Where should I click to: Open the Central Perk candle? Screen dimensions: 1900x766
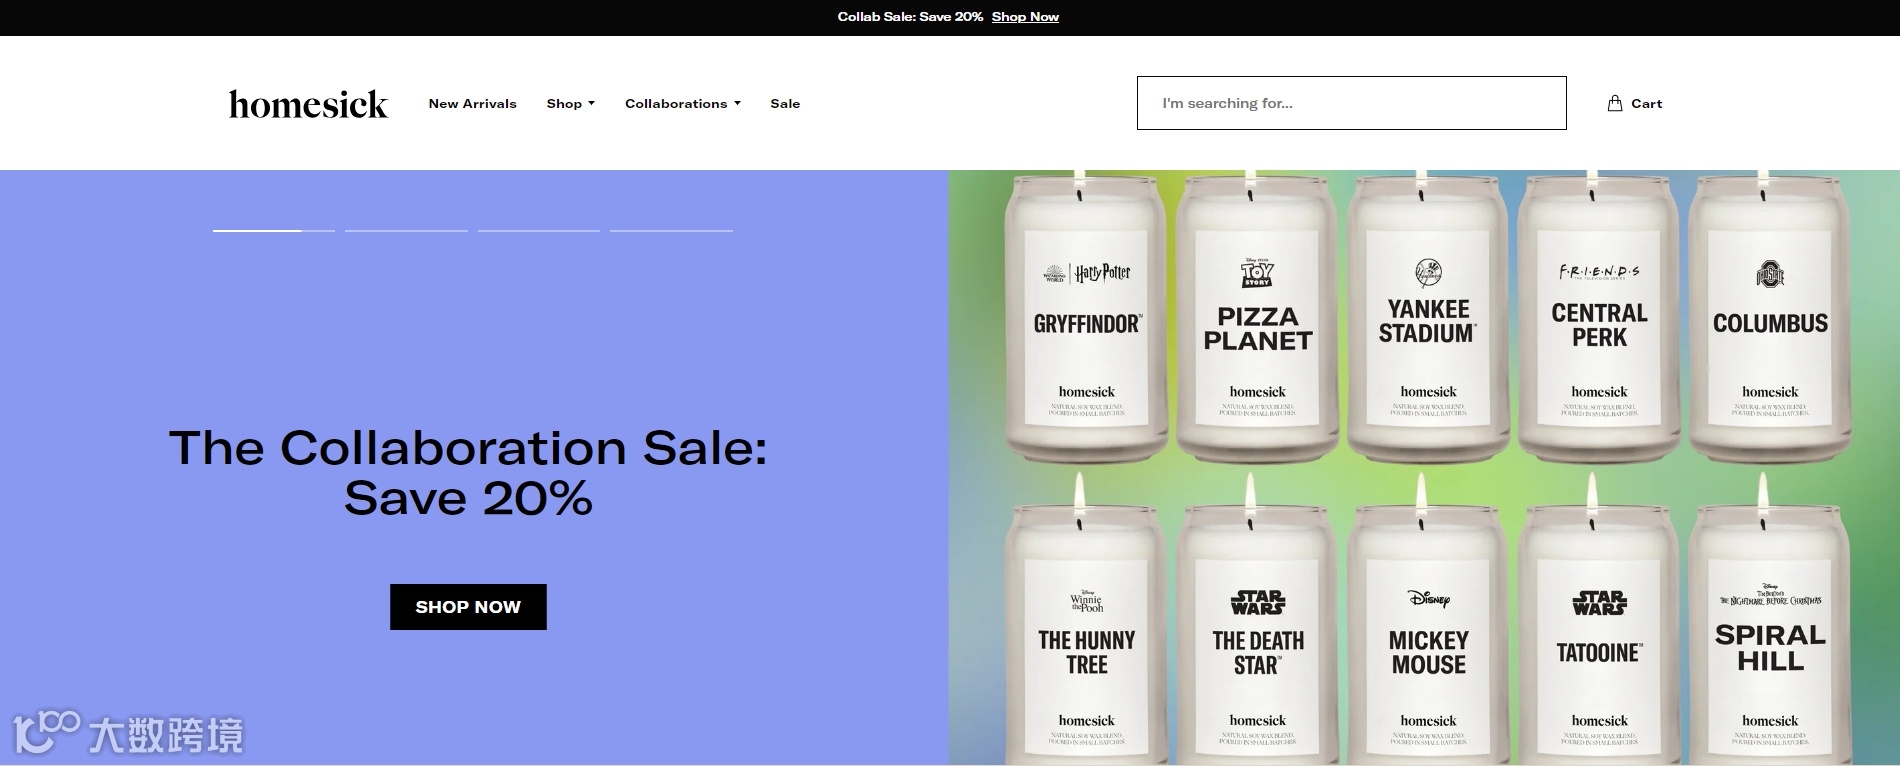(1599, 320)
